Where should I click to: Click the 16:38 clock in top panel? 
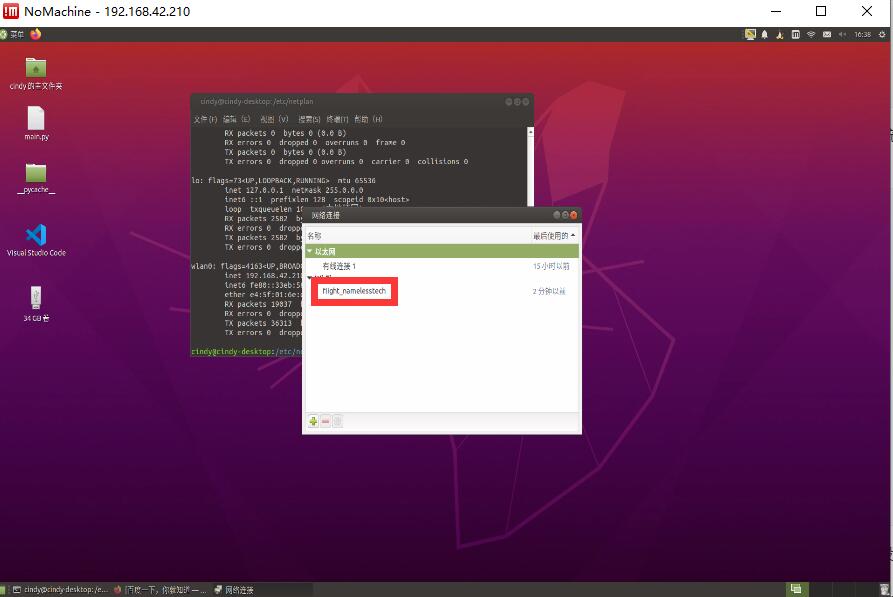point(862,34)
